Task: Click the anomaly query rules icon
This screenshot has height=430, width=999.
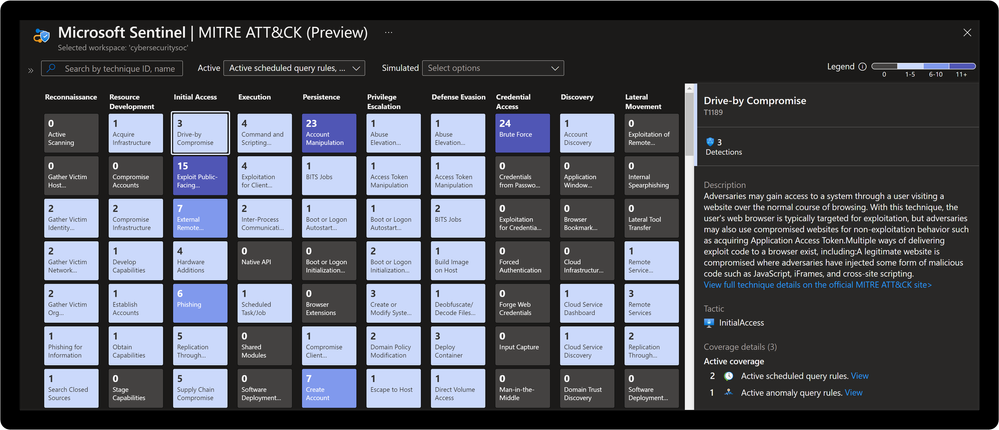Action: pyautogui.click(x=728, y=393)
